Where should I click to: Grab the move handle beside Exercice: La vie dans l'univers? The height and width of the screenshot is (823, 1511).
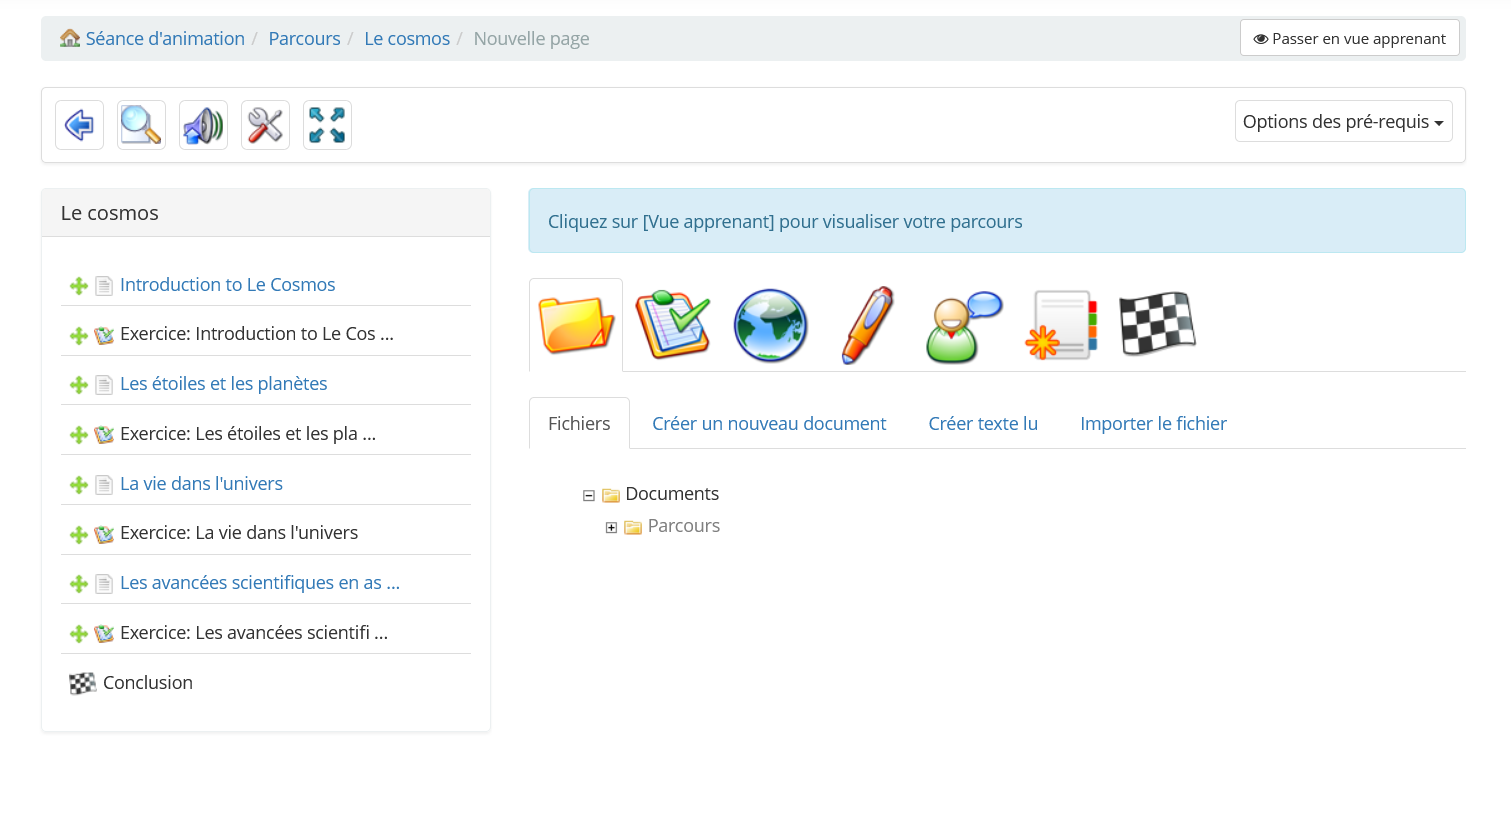[79, 534]
